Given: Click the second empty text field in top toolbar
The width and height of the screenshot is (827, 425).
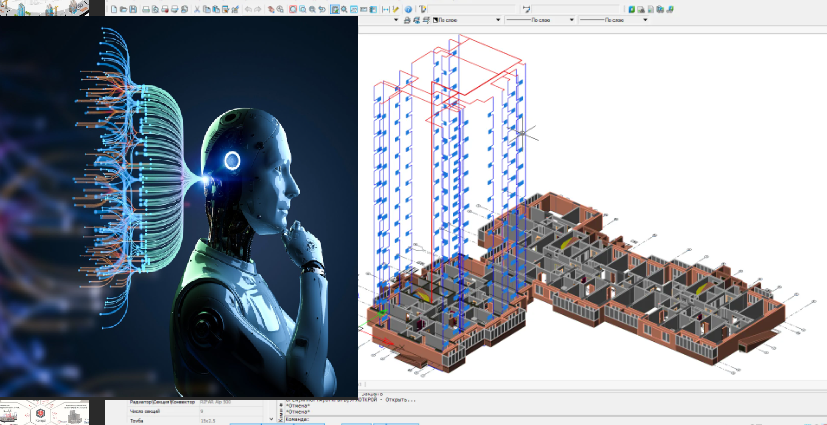Looking at the screenshot, I should pyautogui.click(x=575, y=9).
